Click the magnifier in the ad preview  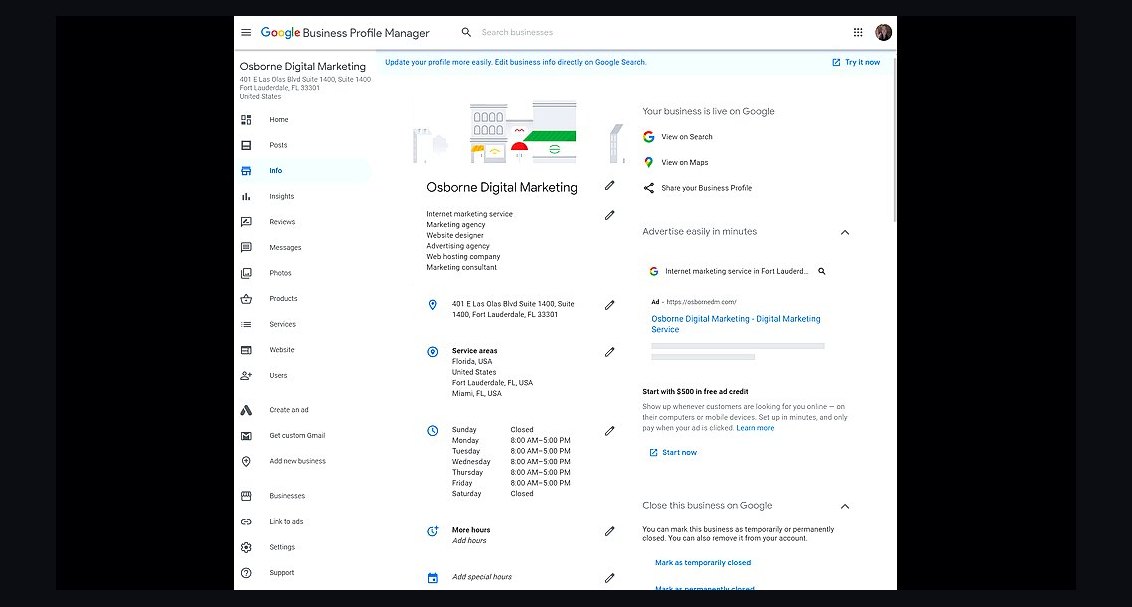[x=822, y=271]
